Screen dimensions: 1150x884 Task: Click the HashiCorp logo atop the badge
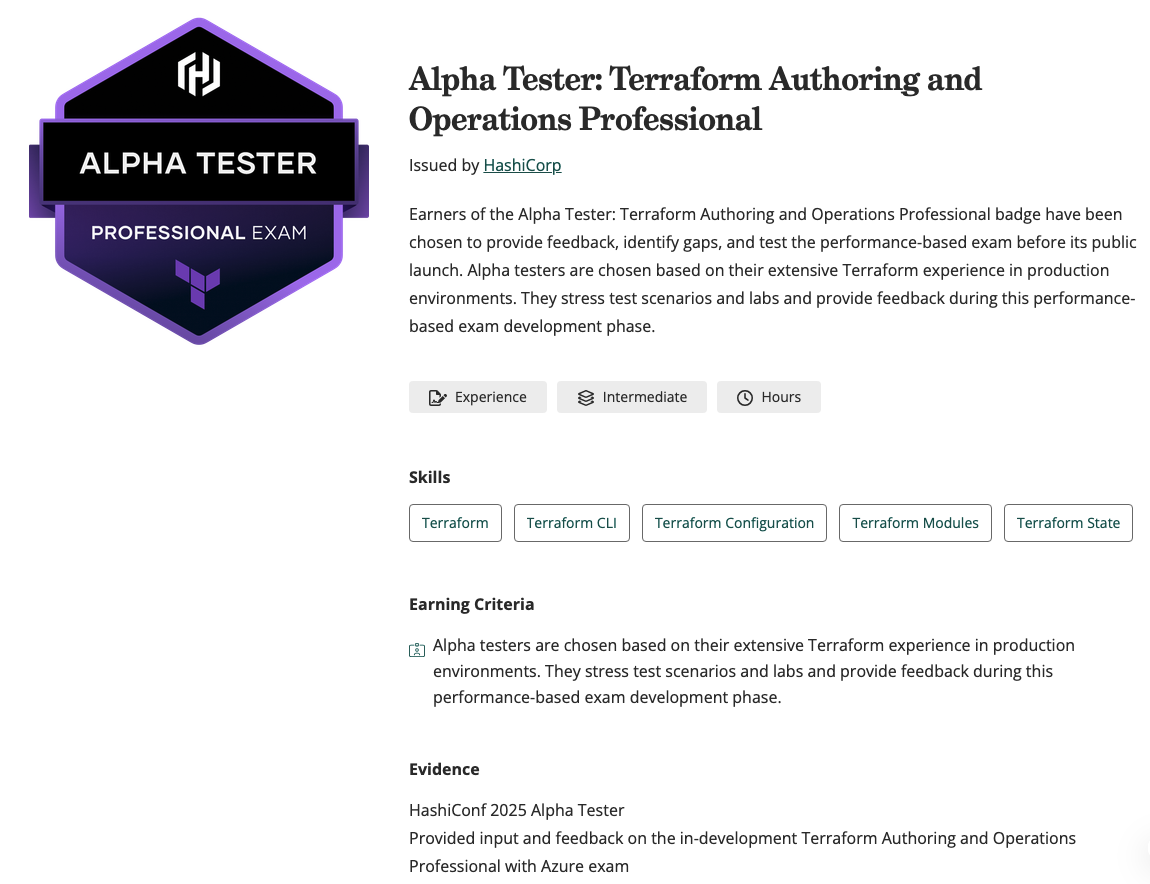click(198, 75)
